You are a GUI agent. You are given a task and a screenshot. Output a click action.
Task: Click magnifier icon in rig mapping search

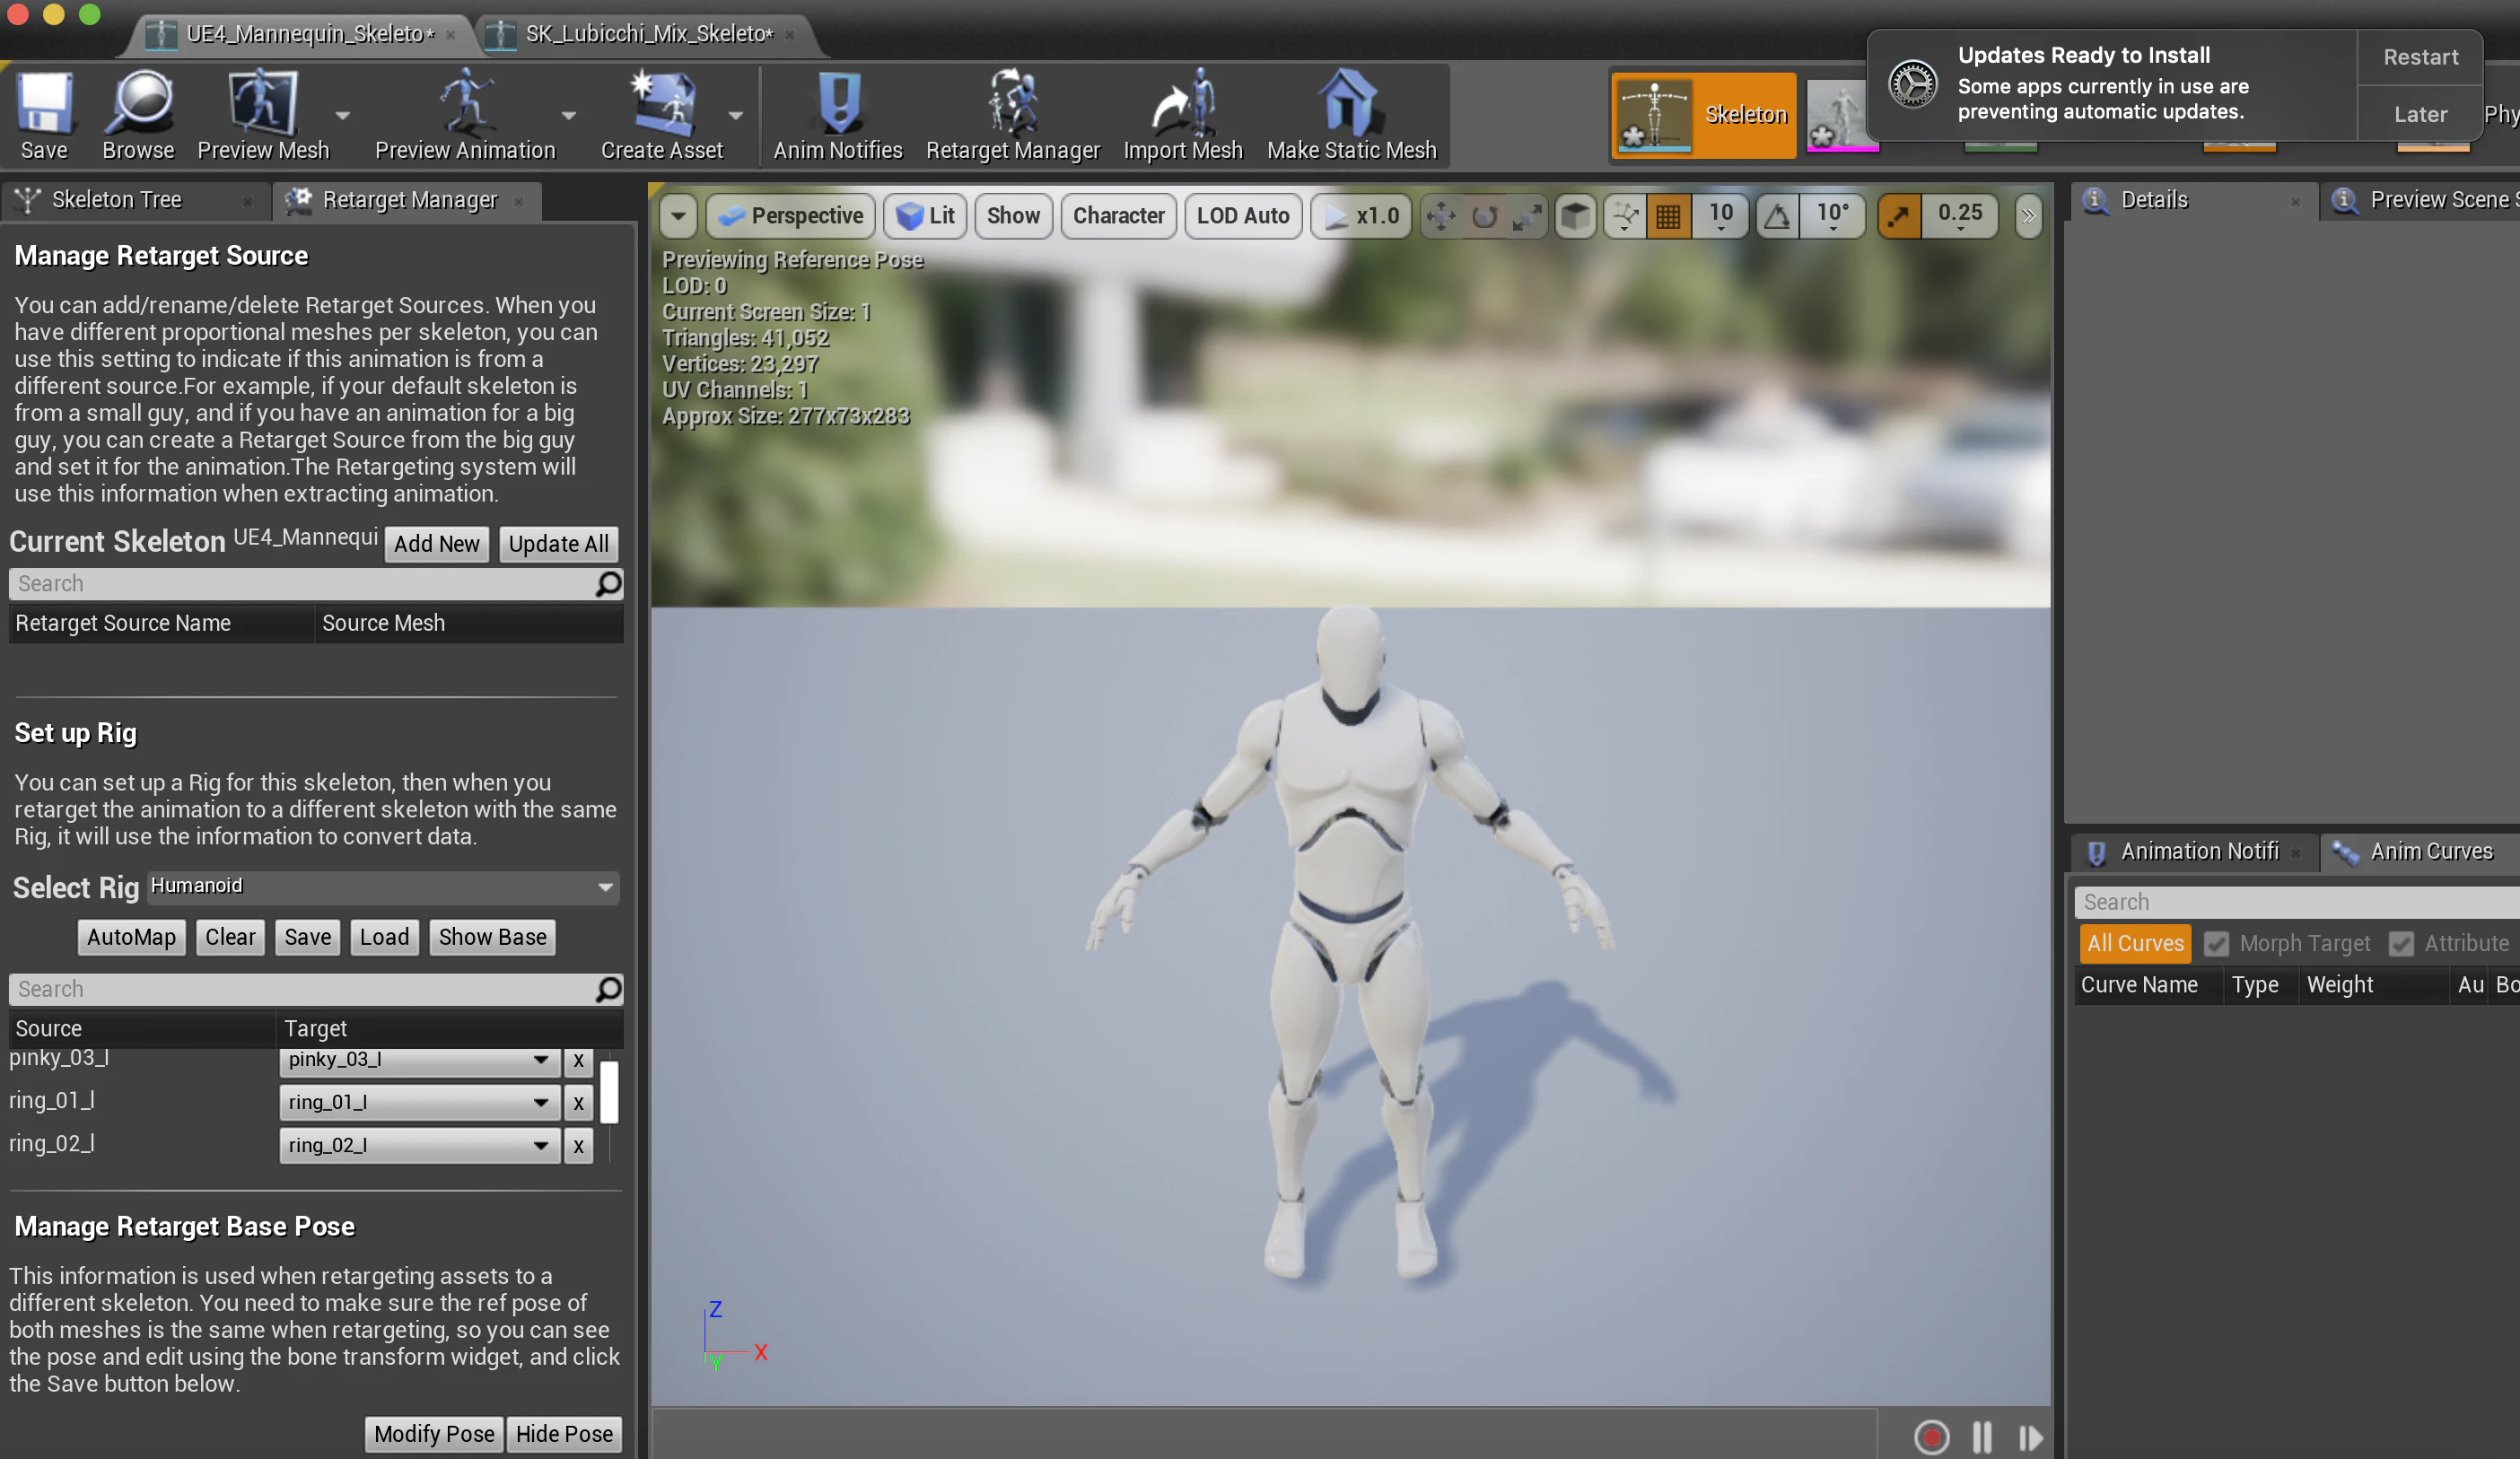[608, 990]
